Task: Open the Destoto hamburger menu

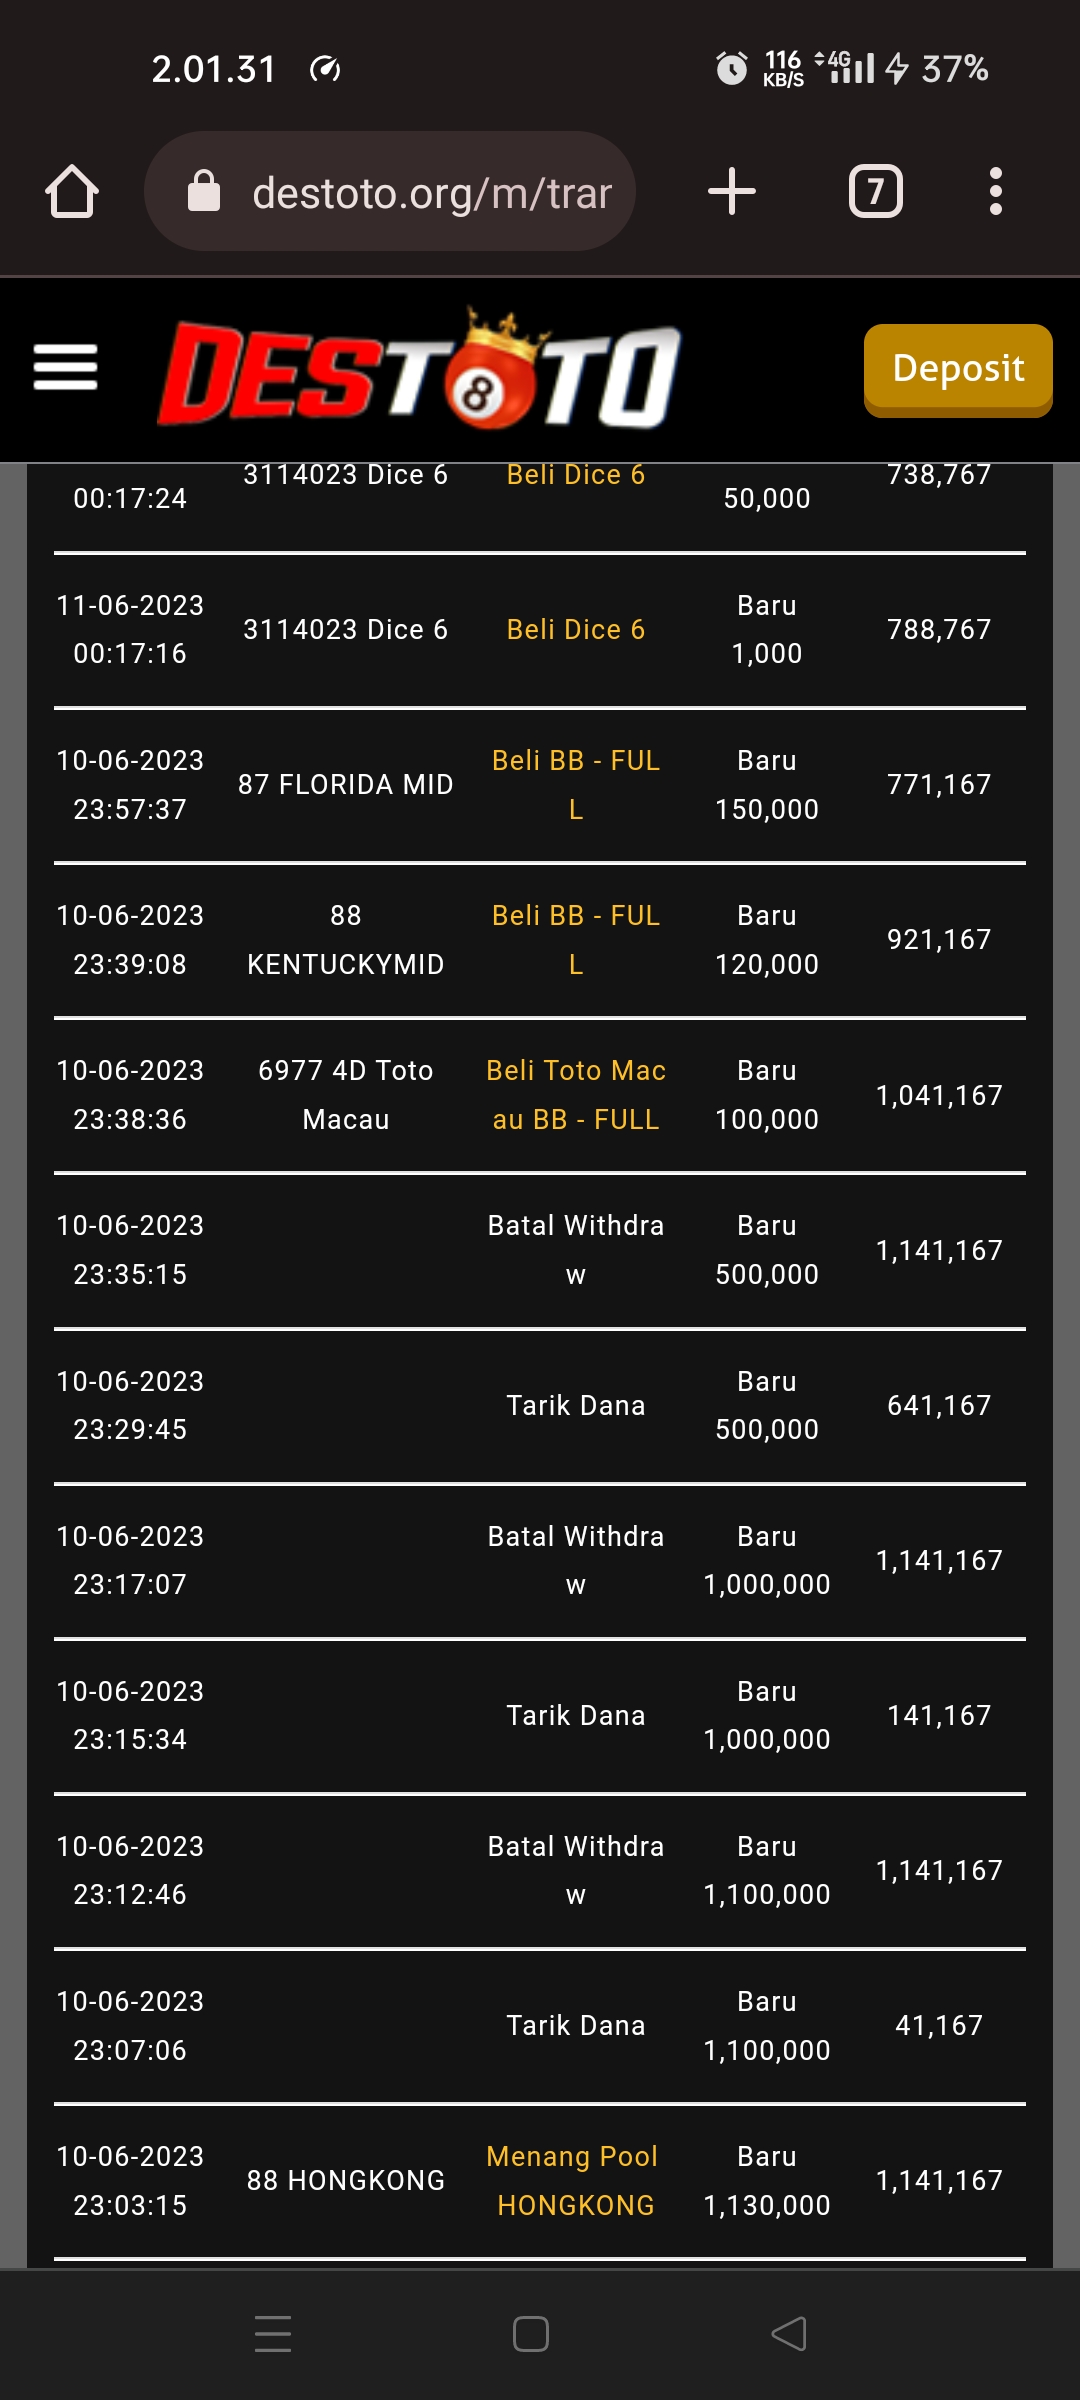Action: click(66, 368)
